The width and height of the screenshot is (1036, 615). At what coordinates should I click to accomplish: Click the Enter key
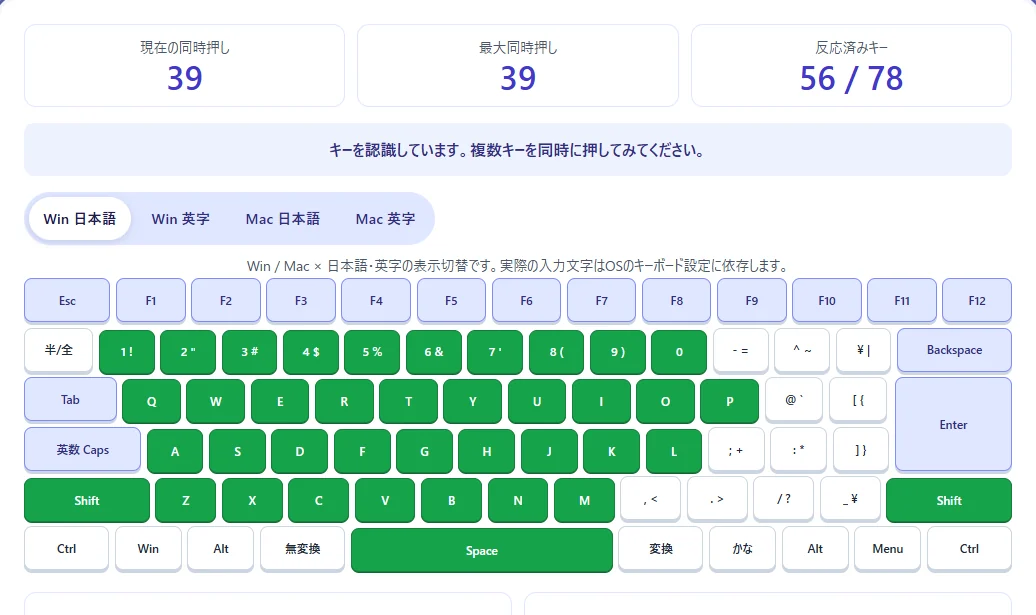953,425
